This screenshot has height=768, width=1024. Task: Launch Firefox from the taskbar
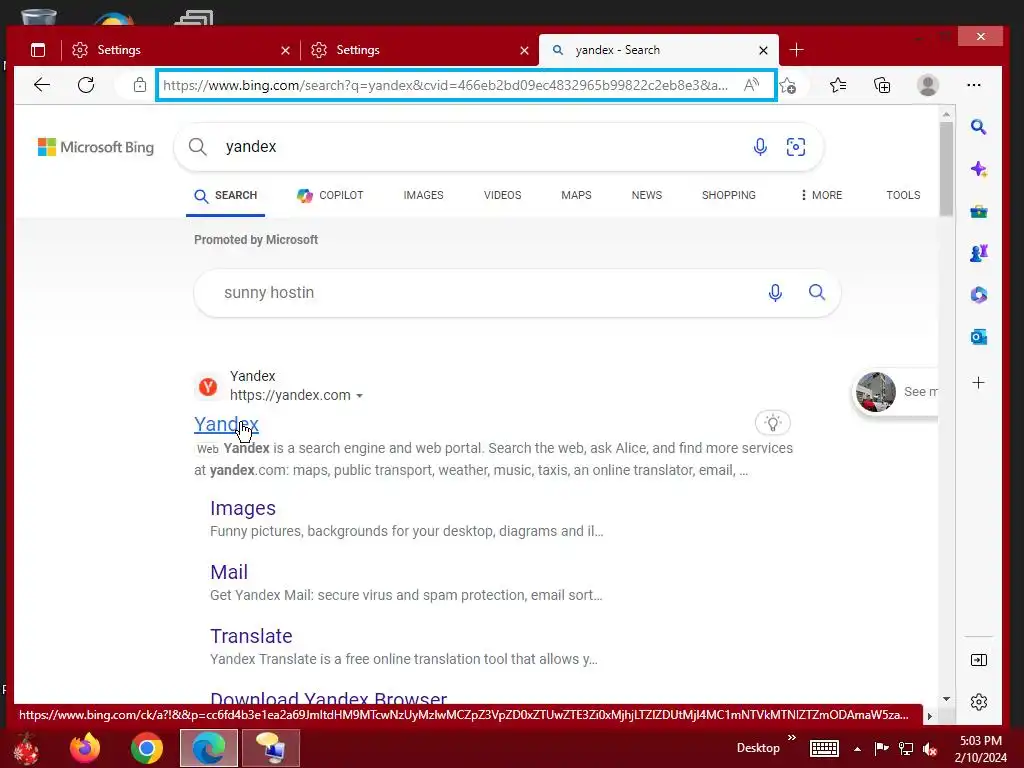tap(86, 748)
